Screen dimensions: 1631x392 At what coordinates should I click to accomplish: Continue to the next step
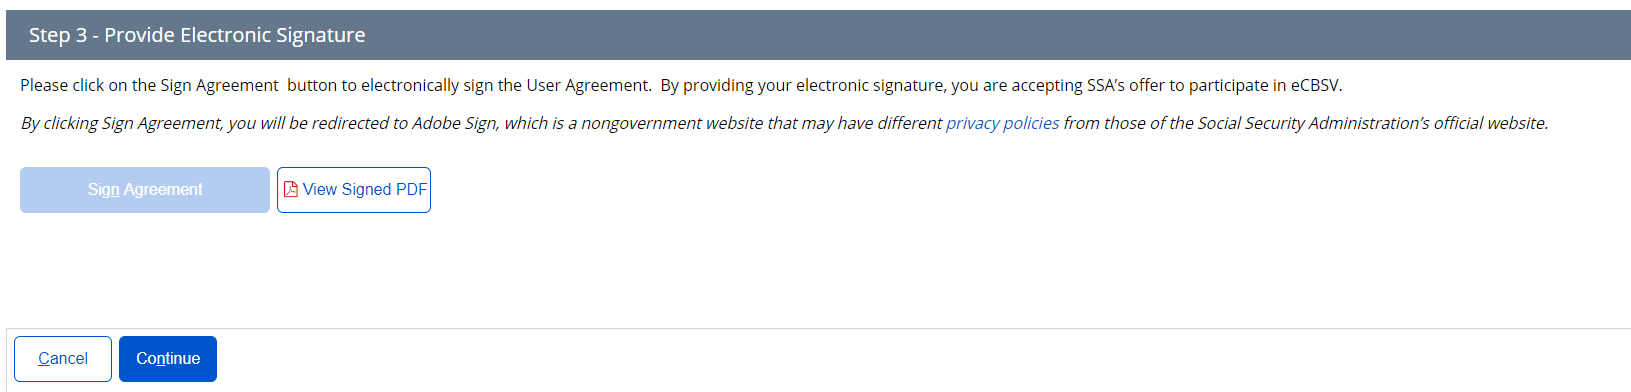click(168, 359)
